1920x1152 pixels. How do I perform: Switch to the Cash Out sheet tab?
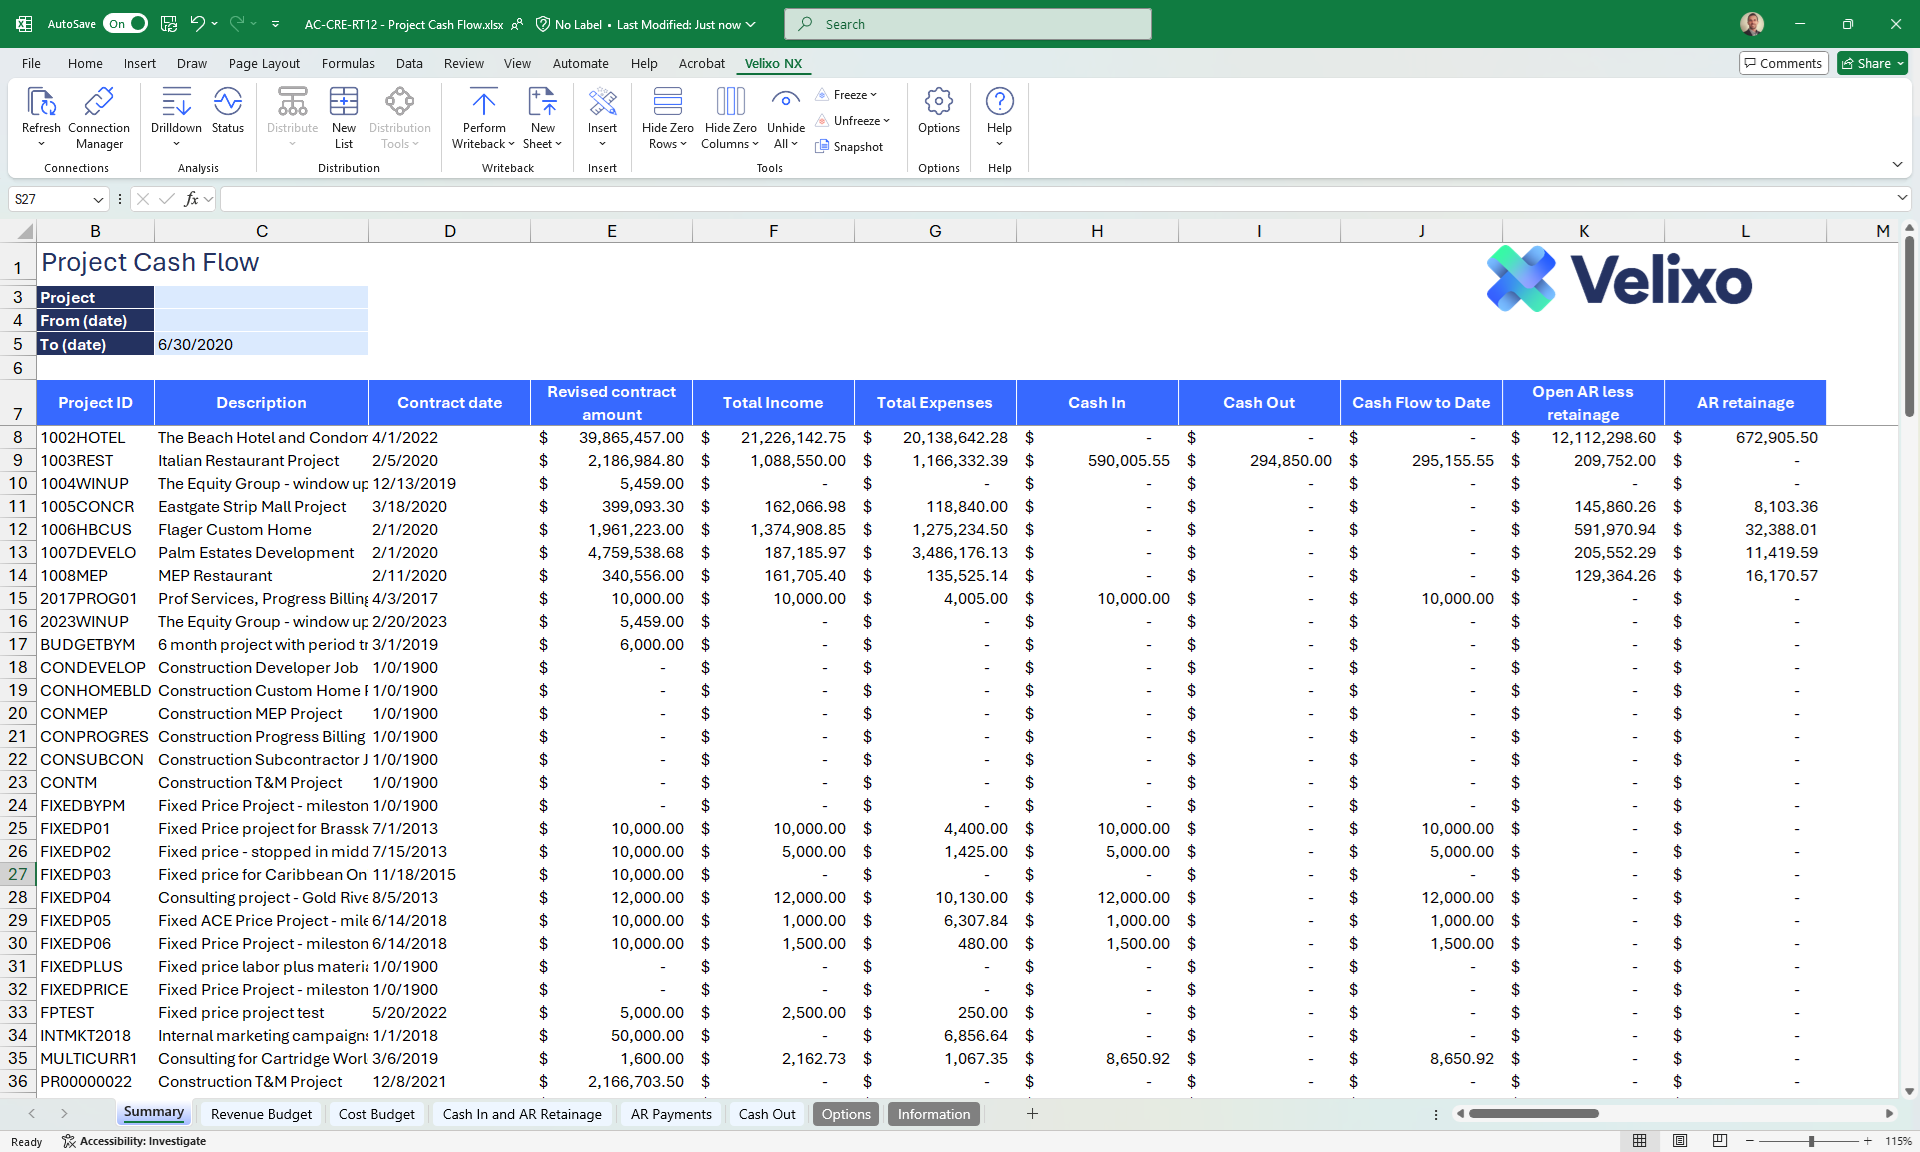click(x=767, y=1114)
